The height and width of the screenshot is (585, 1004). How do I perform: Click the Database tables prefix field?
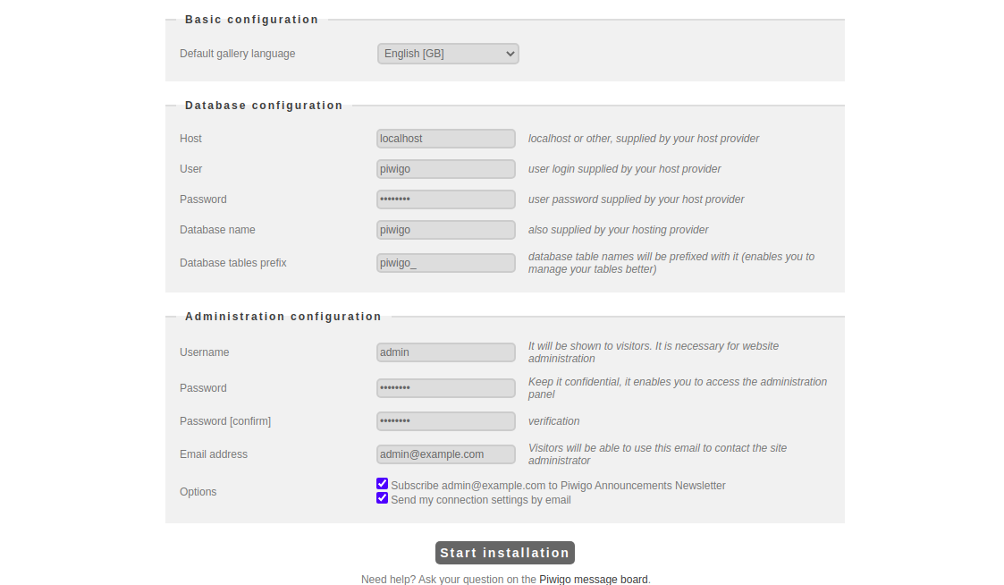click(x=446, y=263)
